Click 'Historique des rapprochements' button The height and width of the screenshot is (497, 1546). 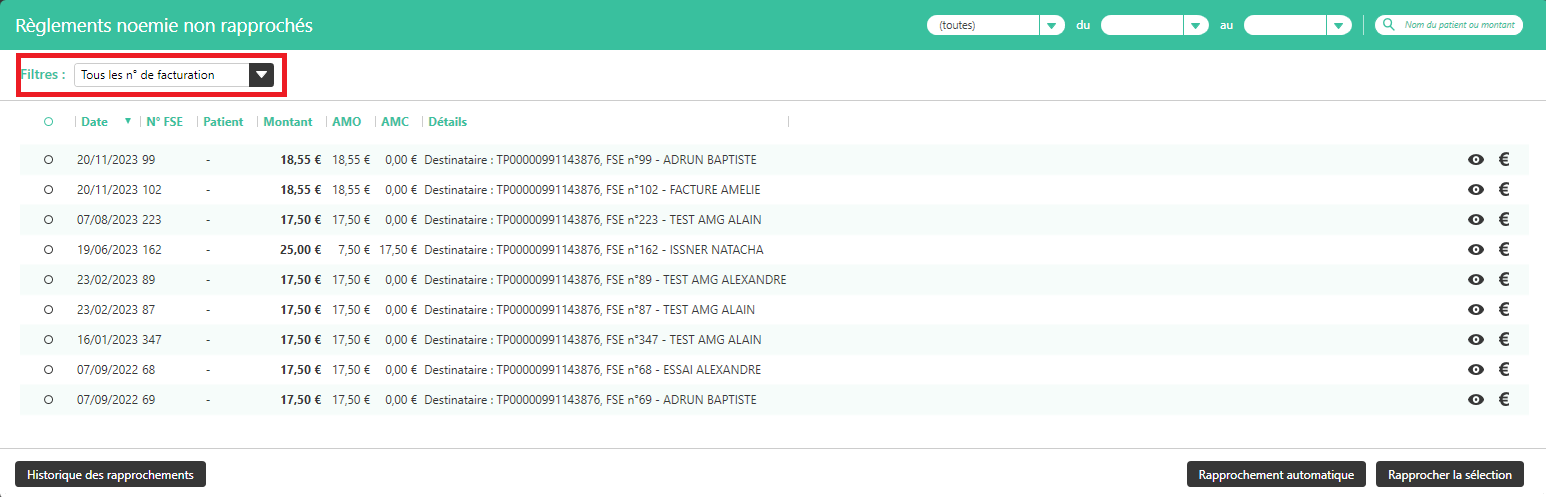[110, 475]
